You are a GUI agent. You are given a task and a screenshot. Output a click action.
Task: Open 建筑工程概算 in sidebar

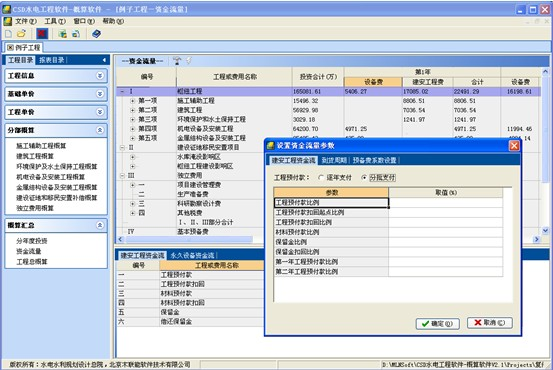coord(35,156)
